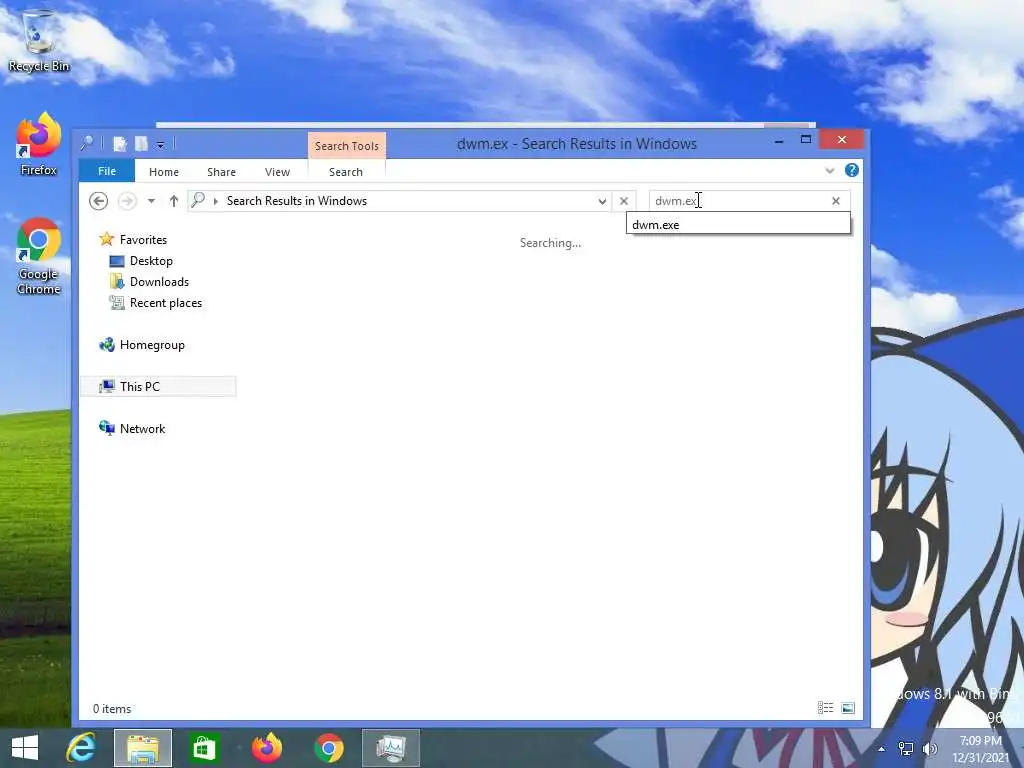Launch Google Chrome from the taskbar
Image resolution: width=1024 pixels, height=768 pixels.
[x=328, y=748]
